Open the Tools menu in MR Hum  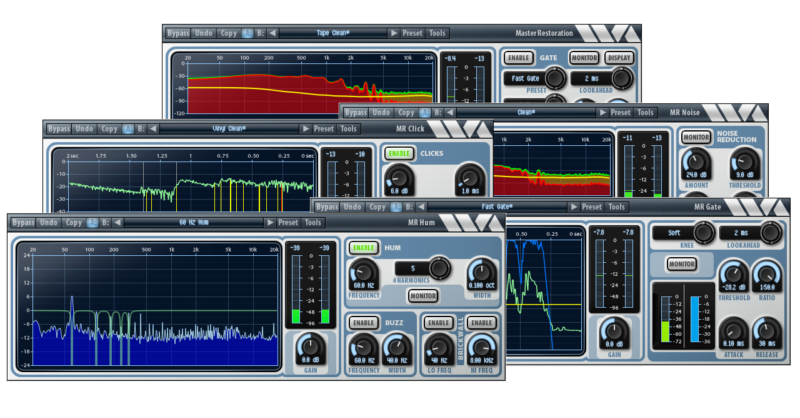(313, 223)
